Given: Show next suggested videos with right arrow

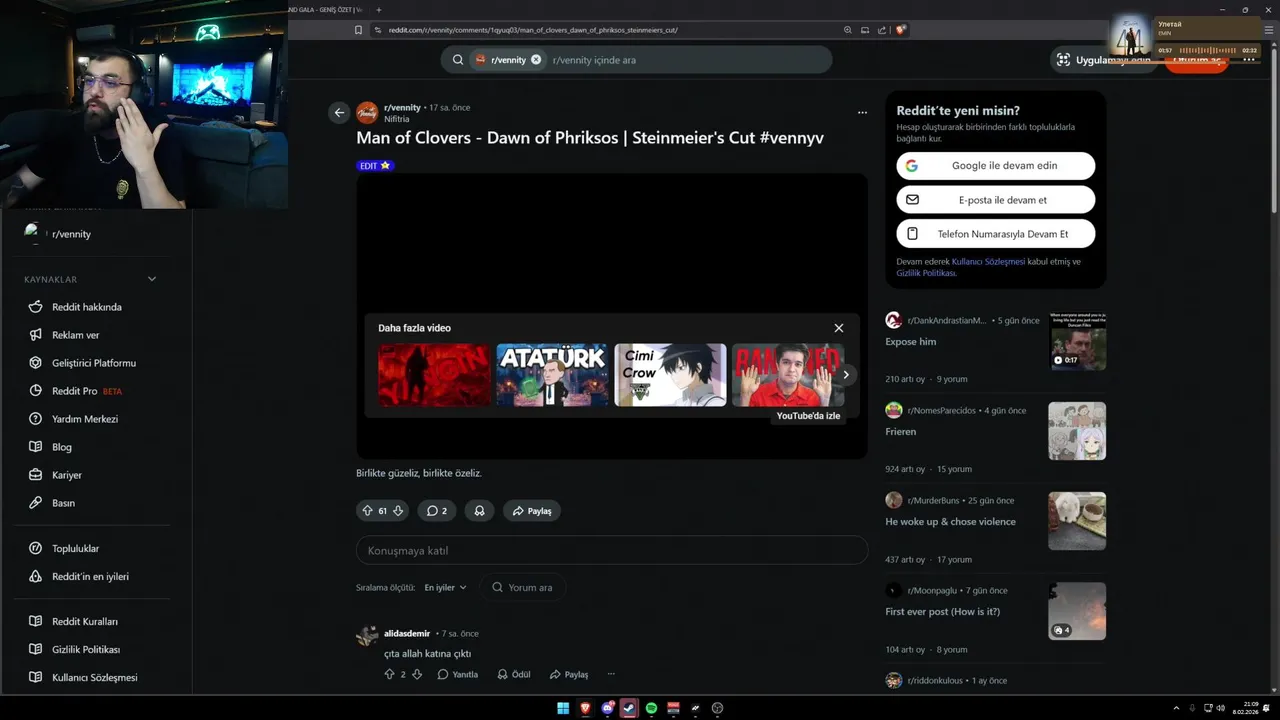Looking at the screenshot, I should [x=846, y=375].
